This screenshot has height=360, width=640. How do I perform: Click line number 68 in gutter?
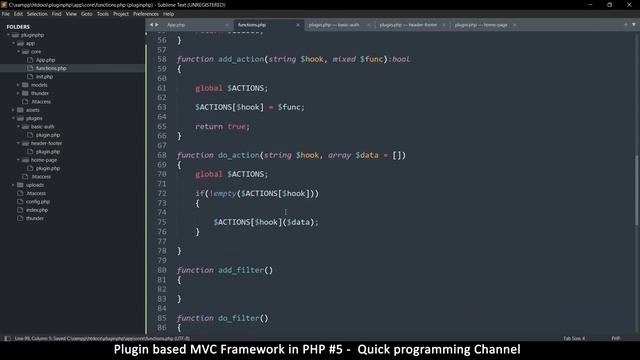tap(162, 155)
